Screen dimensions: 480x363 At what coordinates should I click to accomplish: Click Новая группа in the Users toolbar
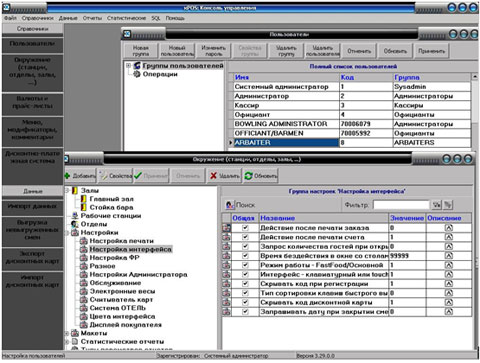coord(141,51)
